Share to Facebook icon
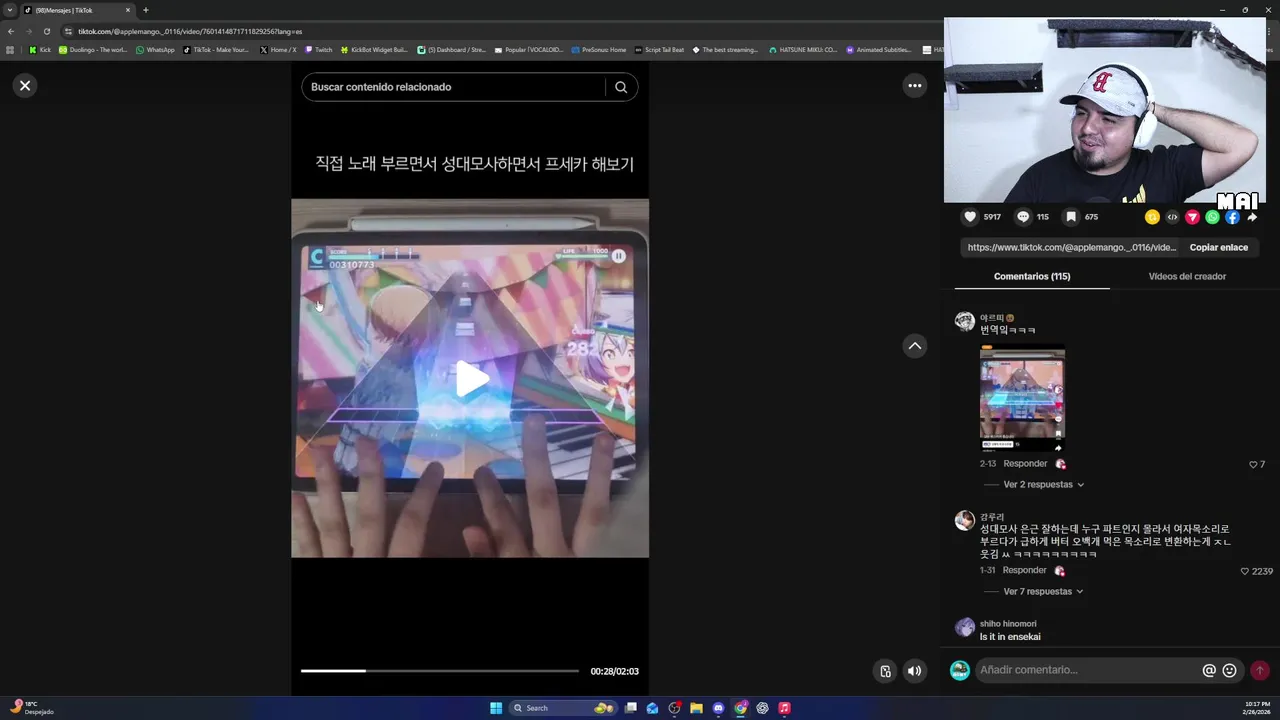Viewport: 1280px width, 720px height. 1232,217
